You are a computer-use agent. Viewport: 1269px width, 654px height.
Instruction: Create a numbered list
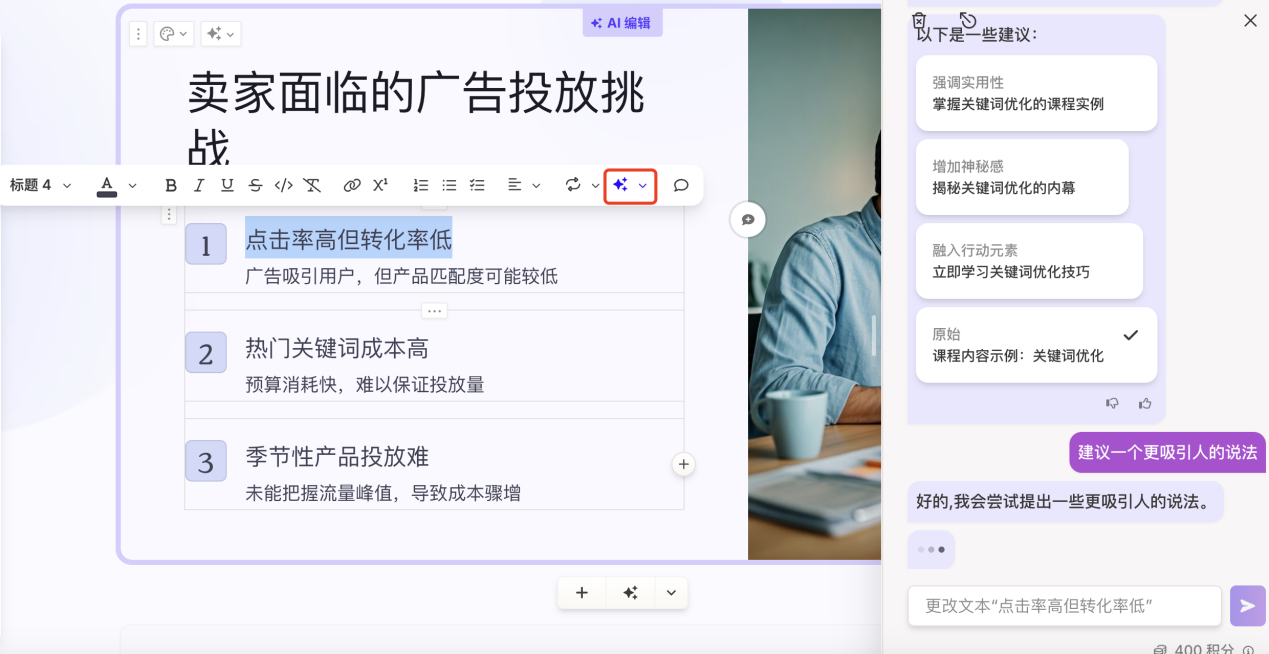(x=421, y=185)
